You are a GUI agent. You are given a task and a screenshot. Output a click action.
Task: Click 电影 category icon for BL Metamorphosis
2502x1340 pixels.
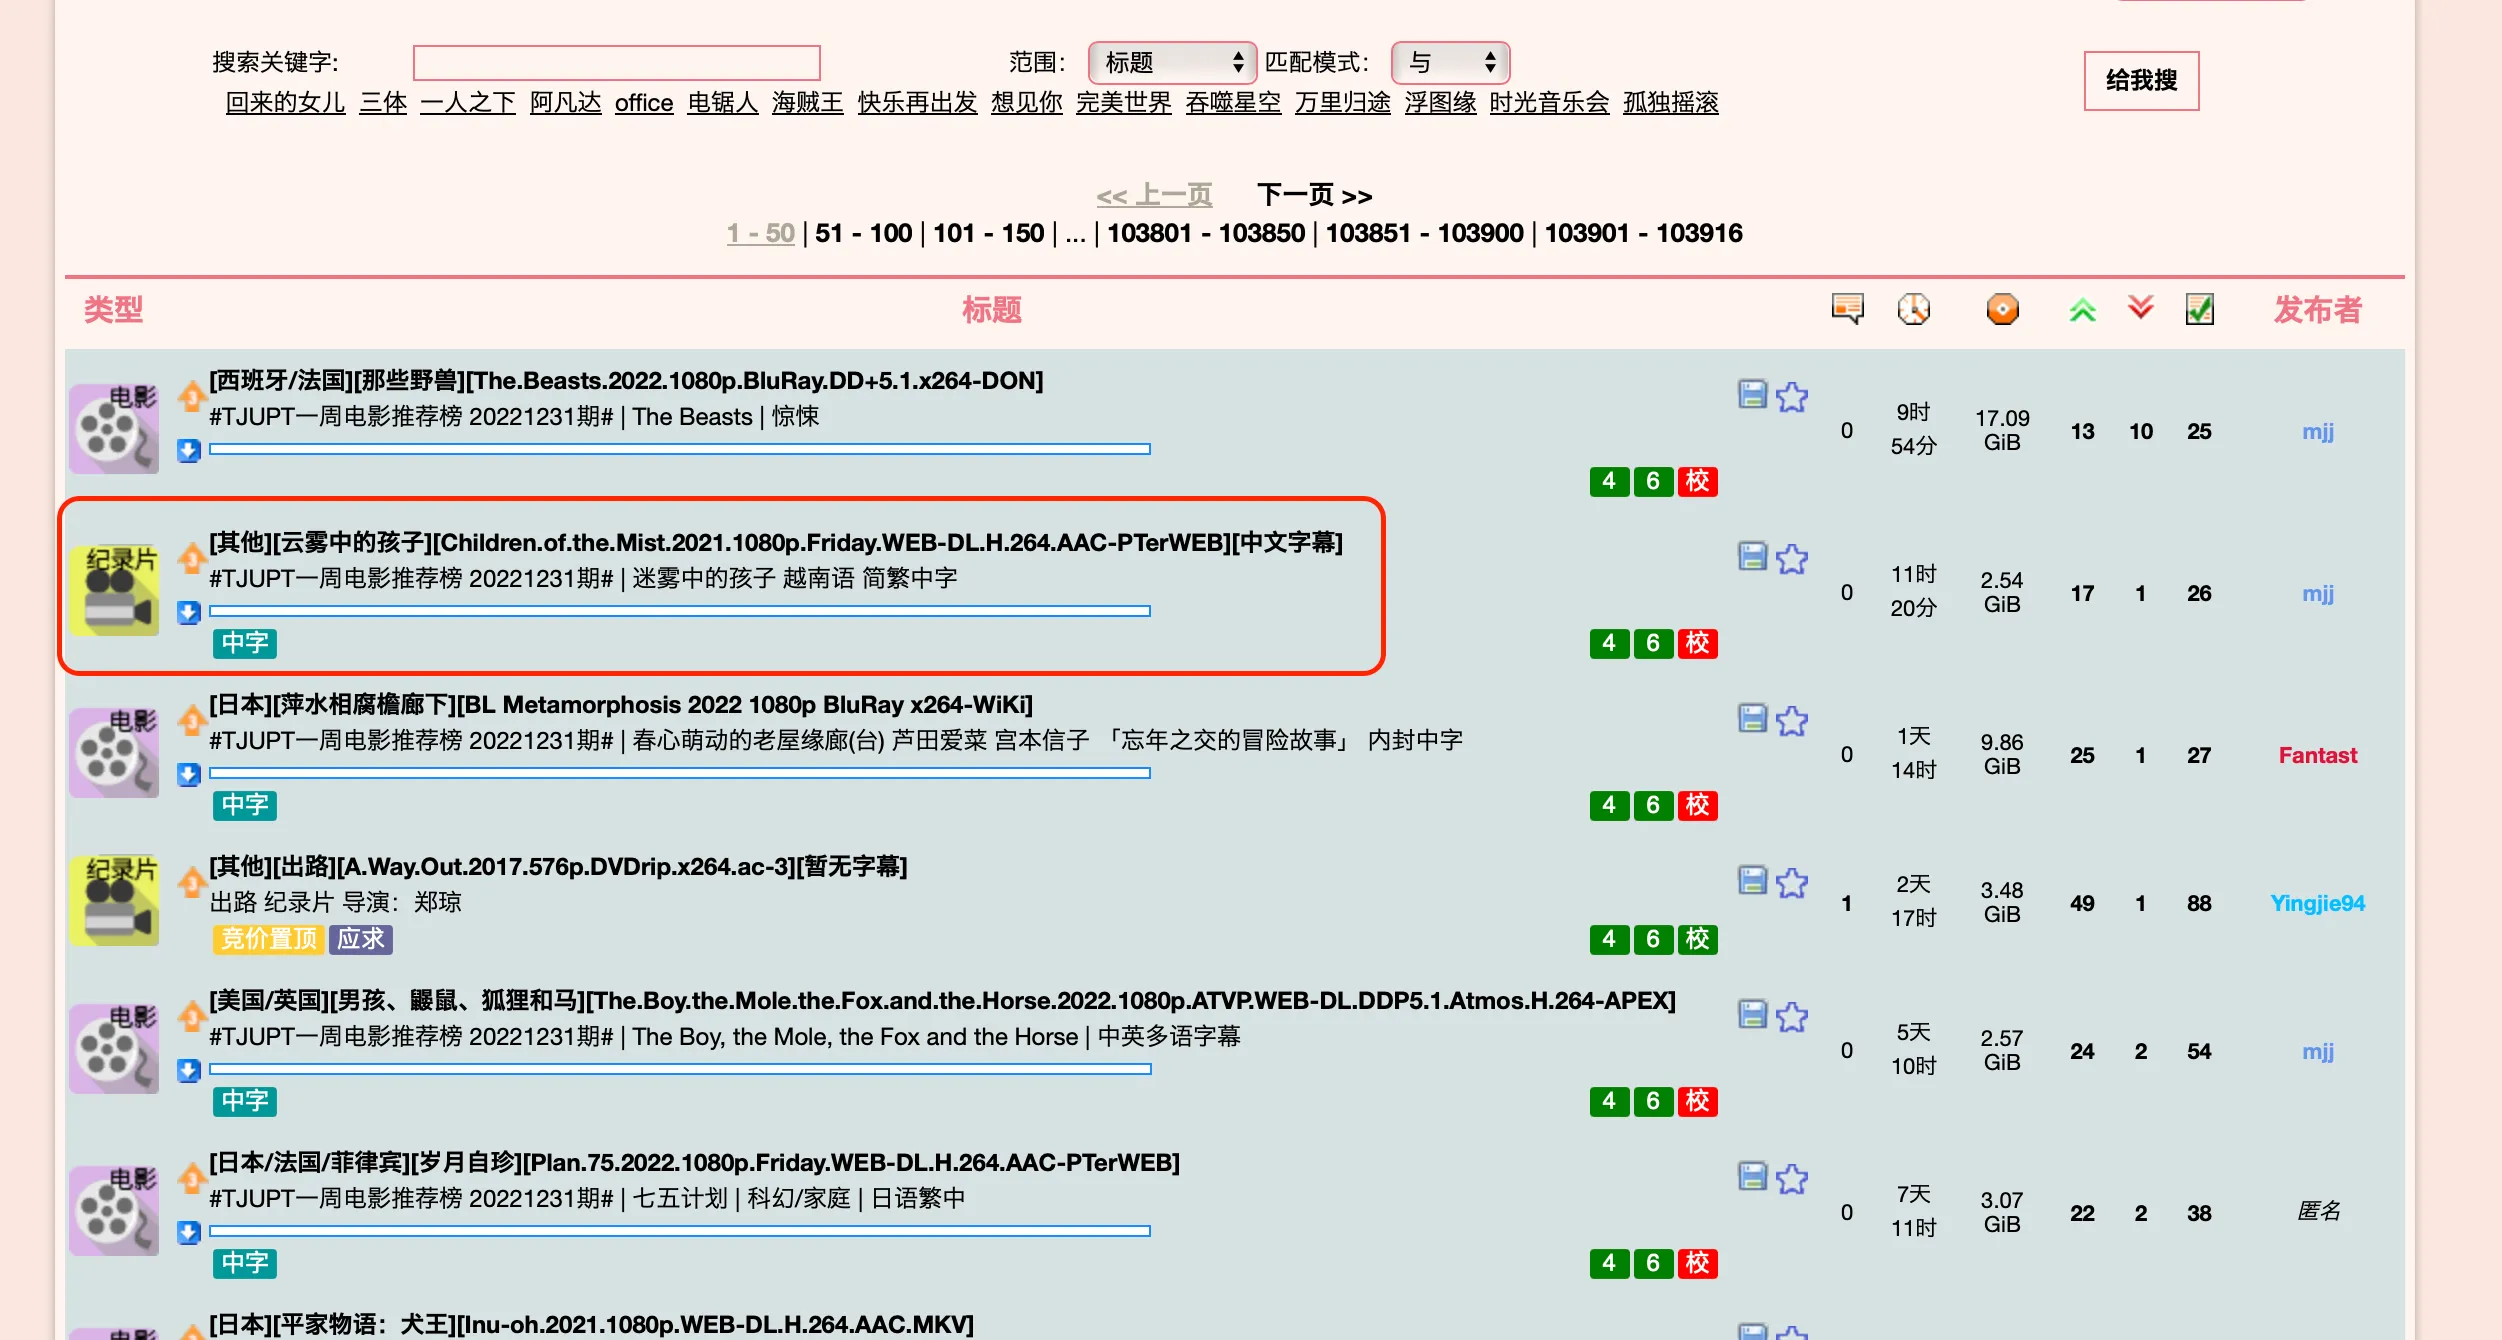[114, 753]
